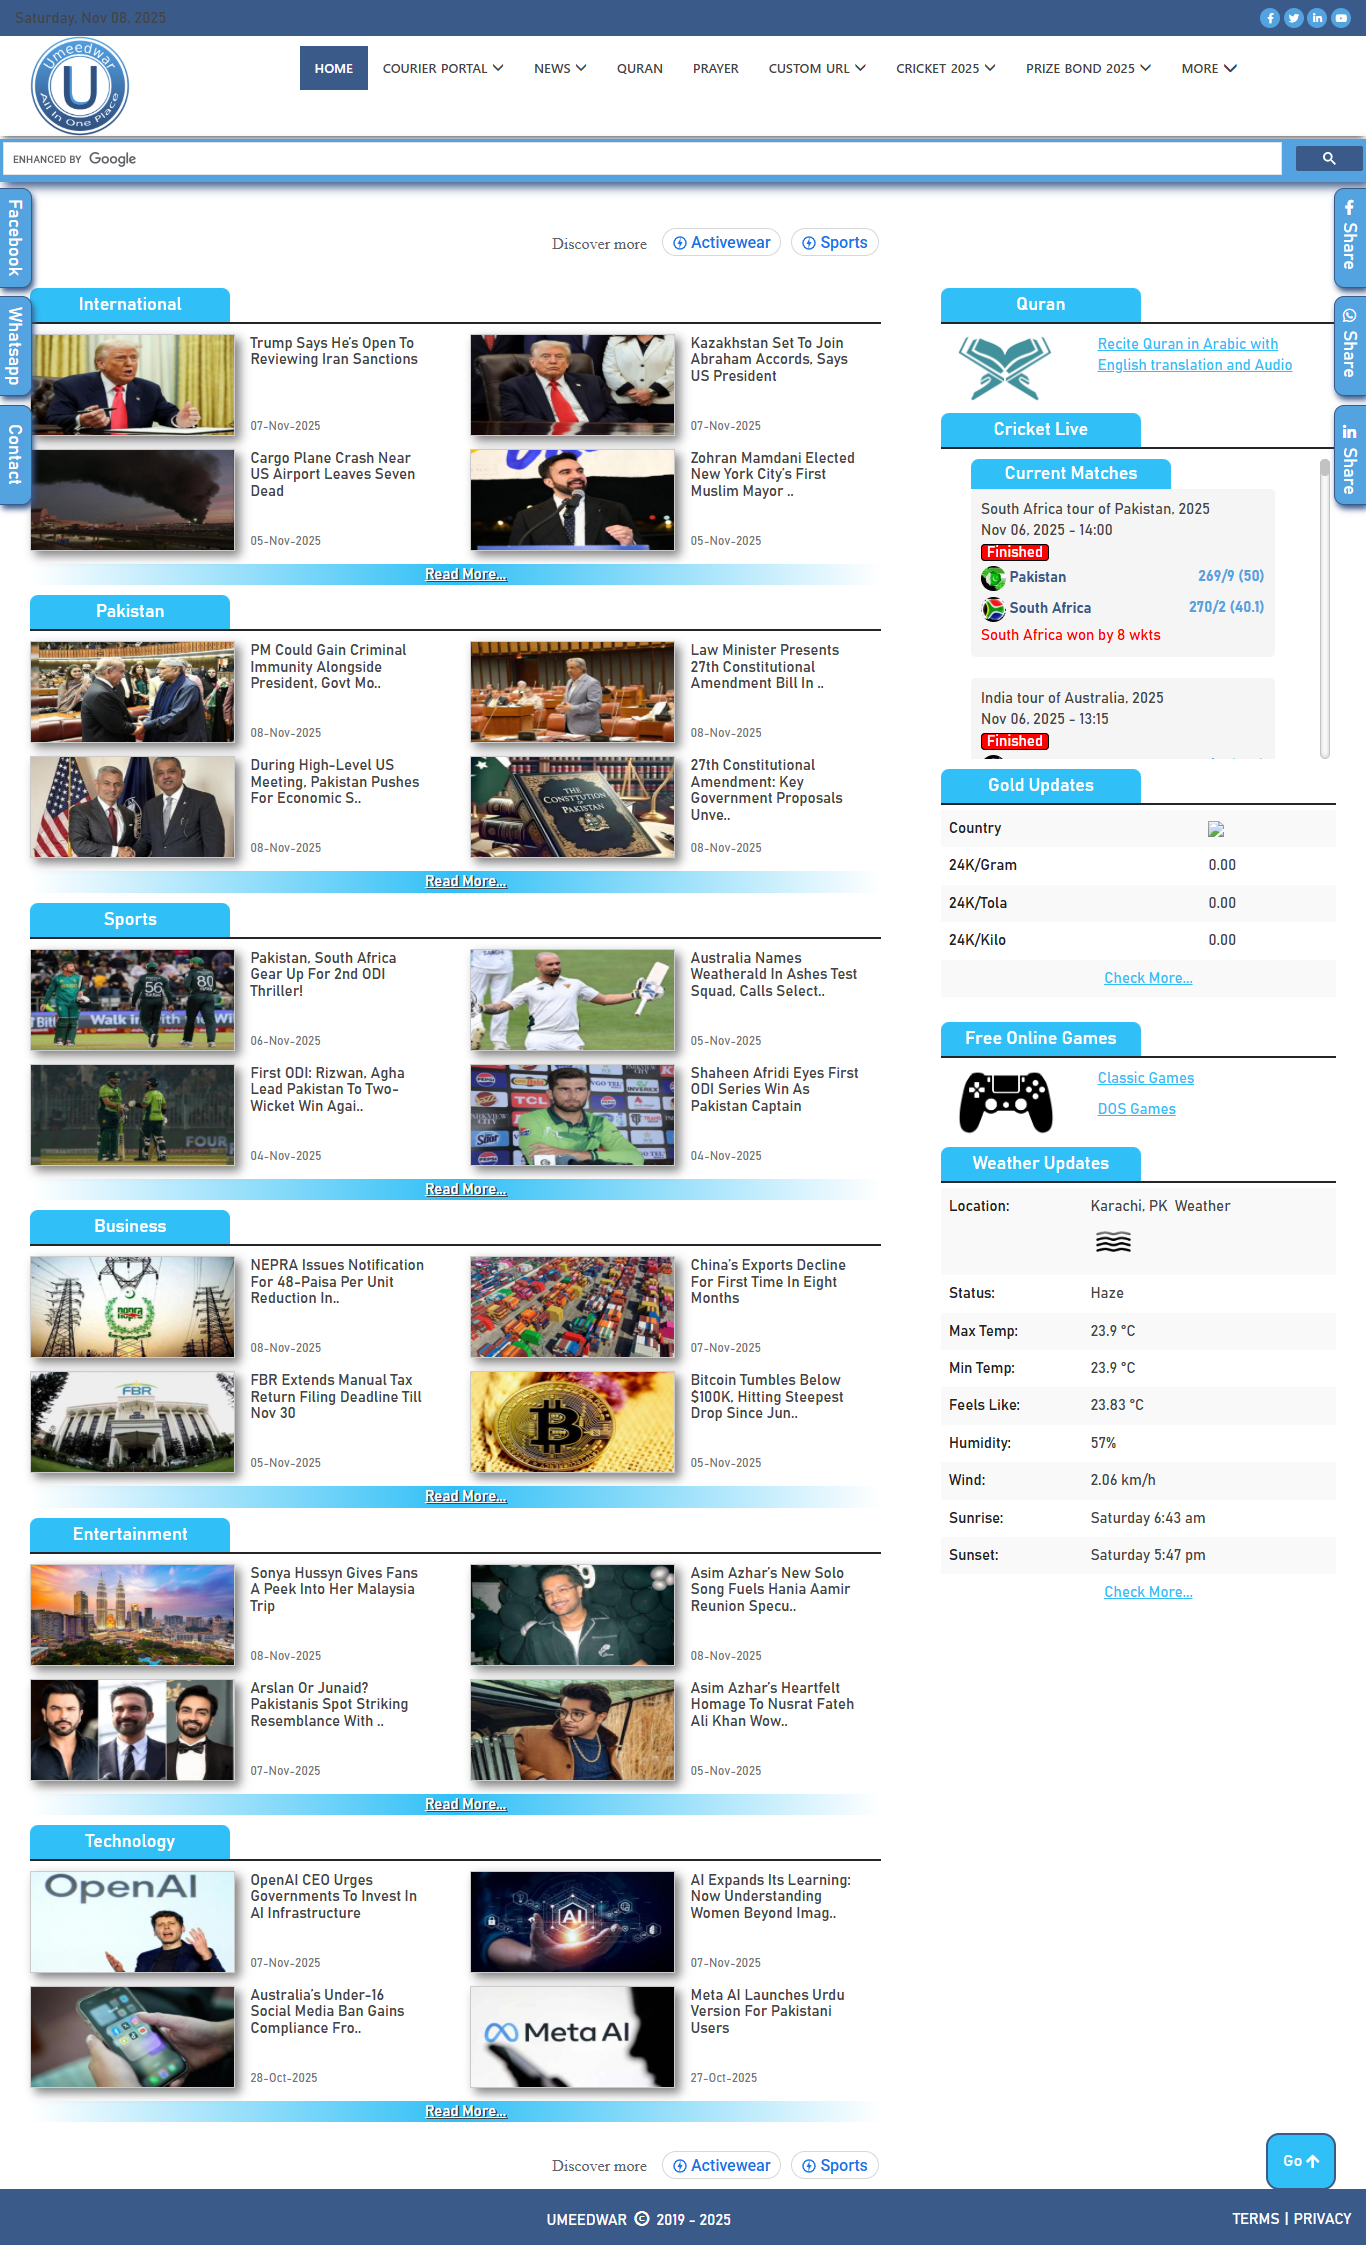1366x2245 pixels.
Task: Open the DOS Games link
Action: tap(1137, 1109)
